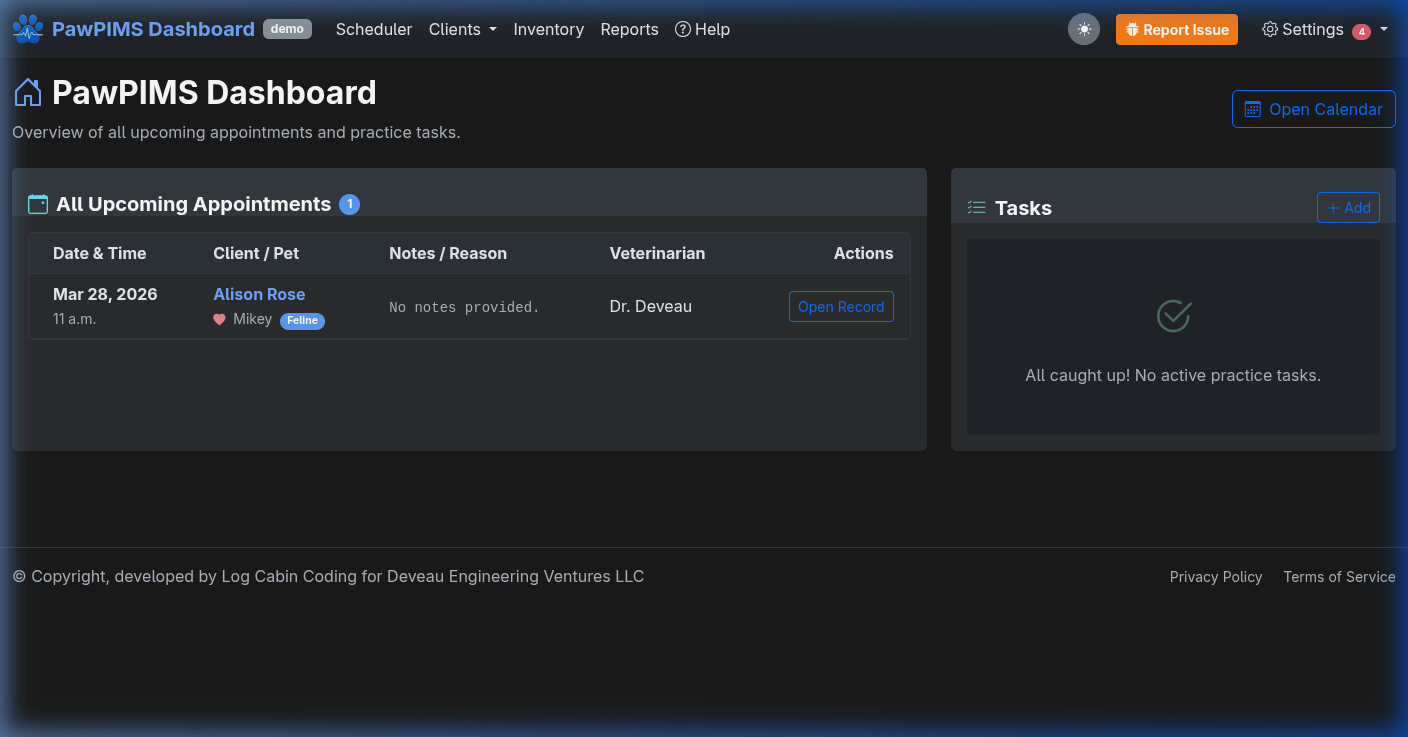Image resolution: width=1408 pixels, height=737 pixels.
Task: Click the demo badge in navbar
Action: [x=287, y=29]
